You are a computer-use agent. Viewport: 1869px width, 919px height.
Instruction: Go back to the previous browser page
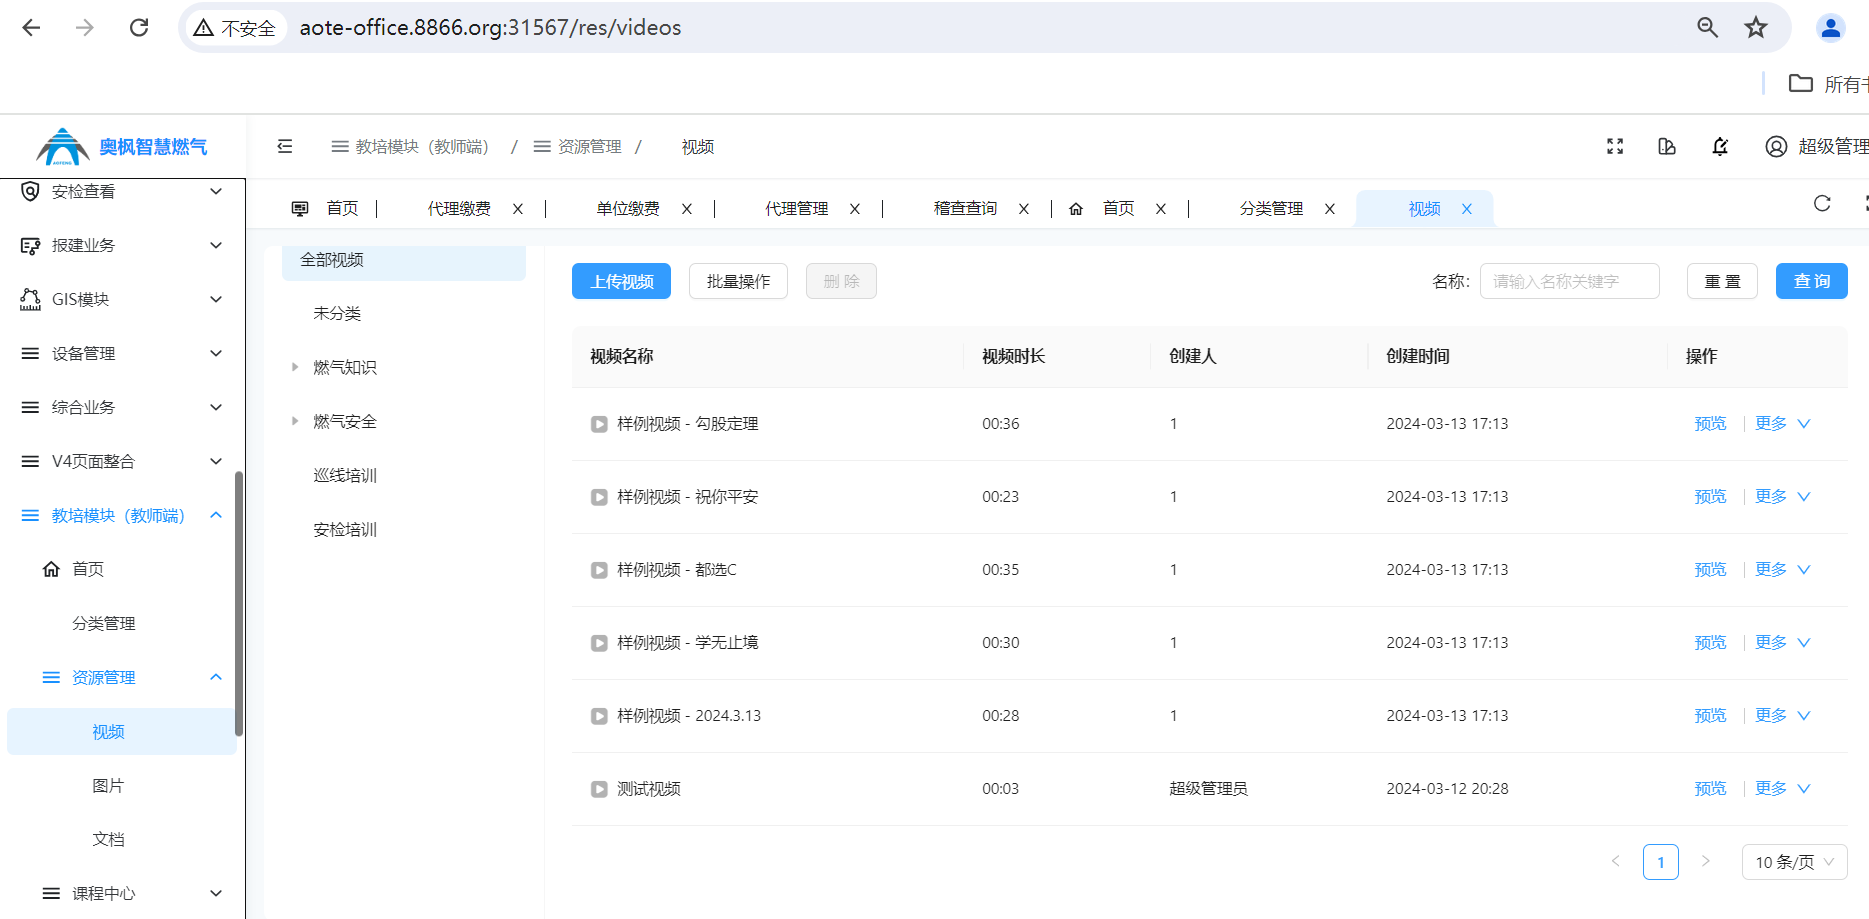click(31, 28)
